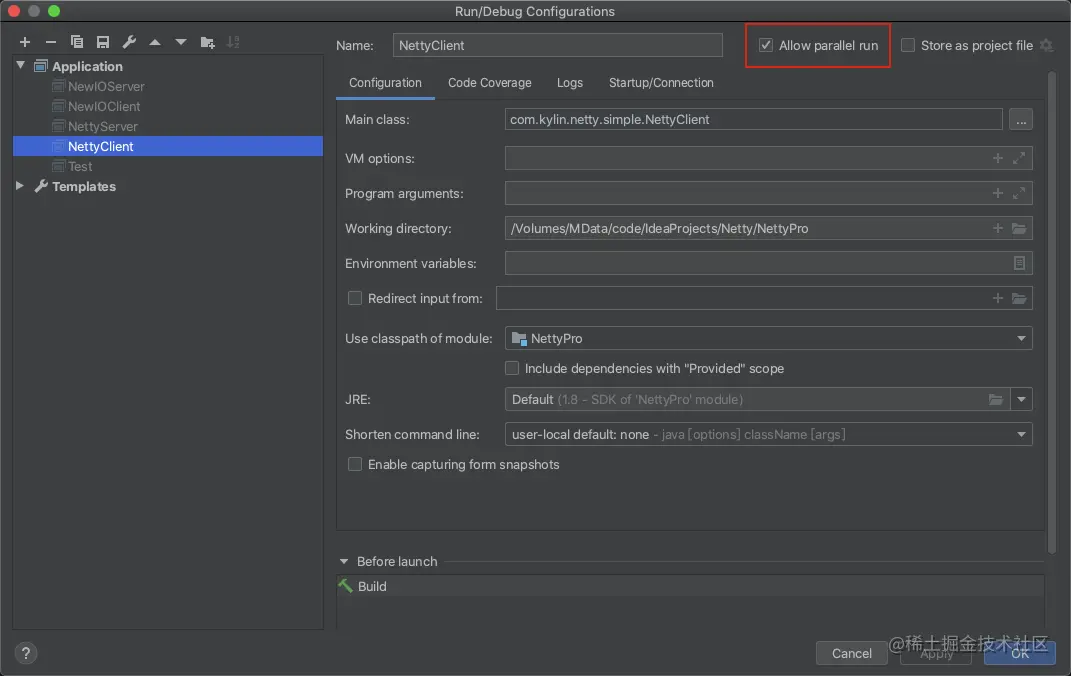1071x676 pixels.
Task: Add a new configuration with the plus icon
Action: pyautogui.click(x=25, y=42)
